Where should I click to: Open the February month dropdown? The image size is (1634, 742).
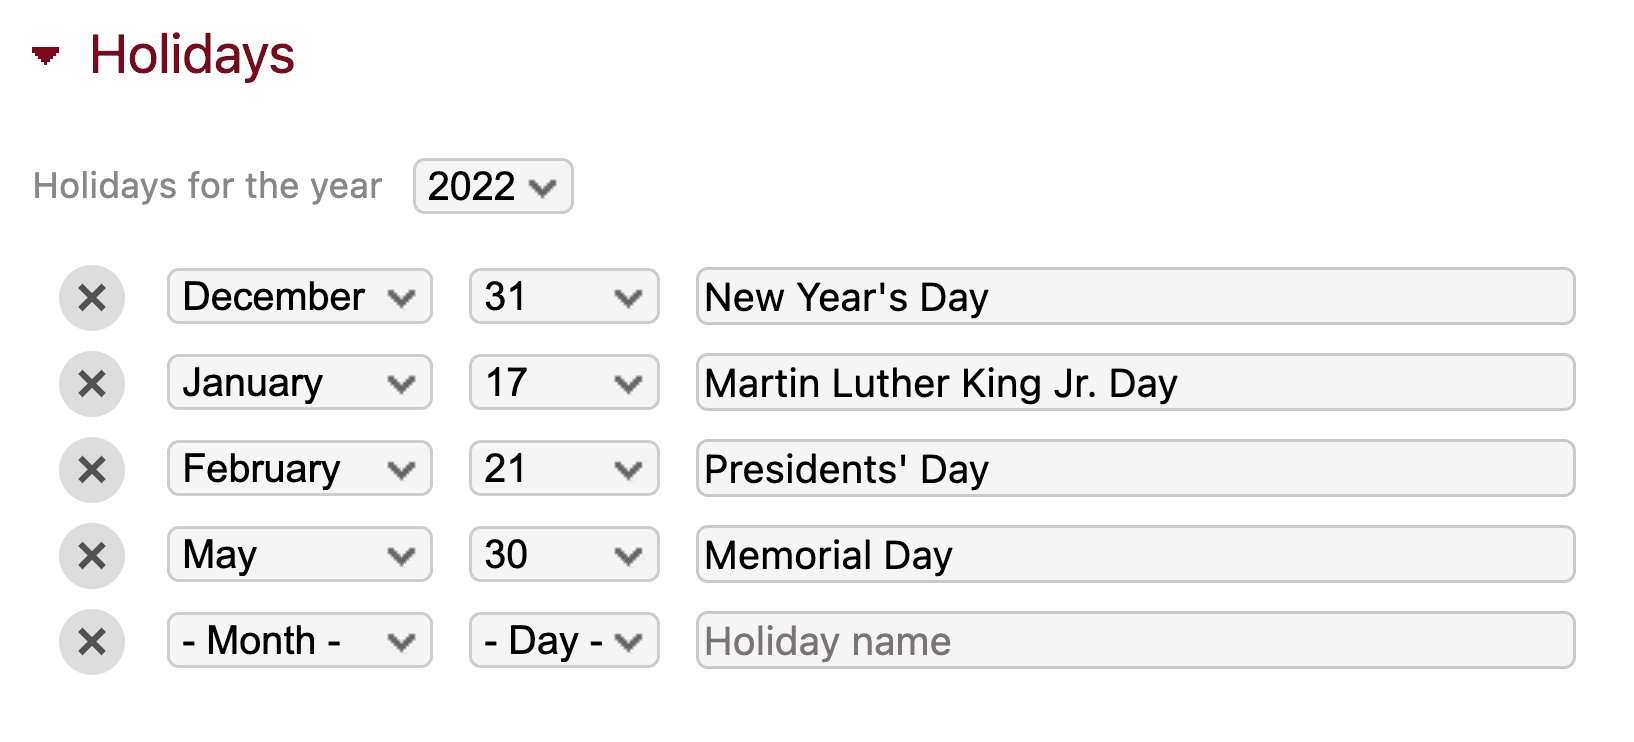(298, 468)
